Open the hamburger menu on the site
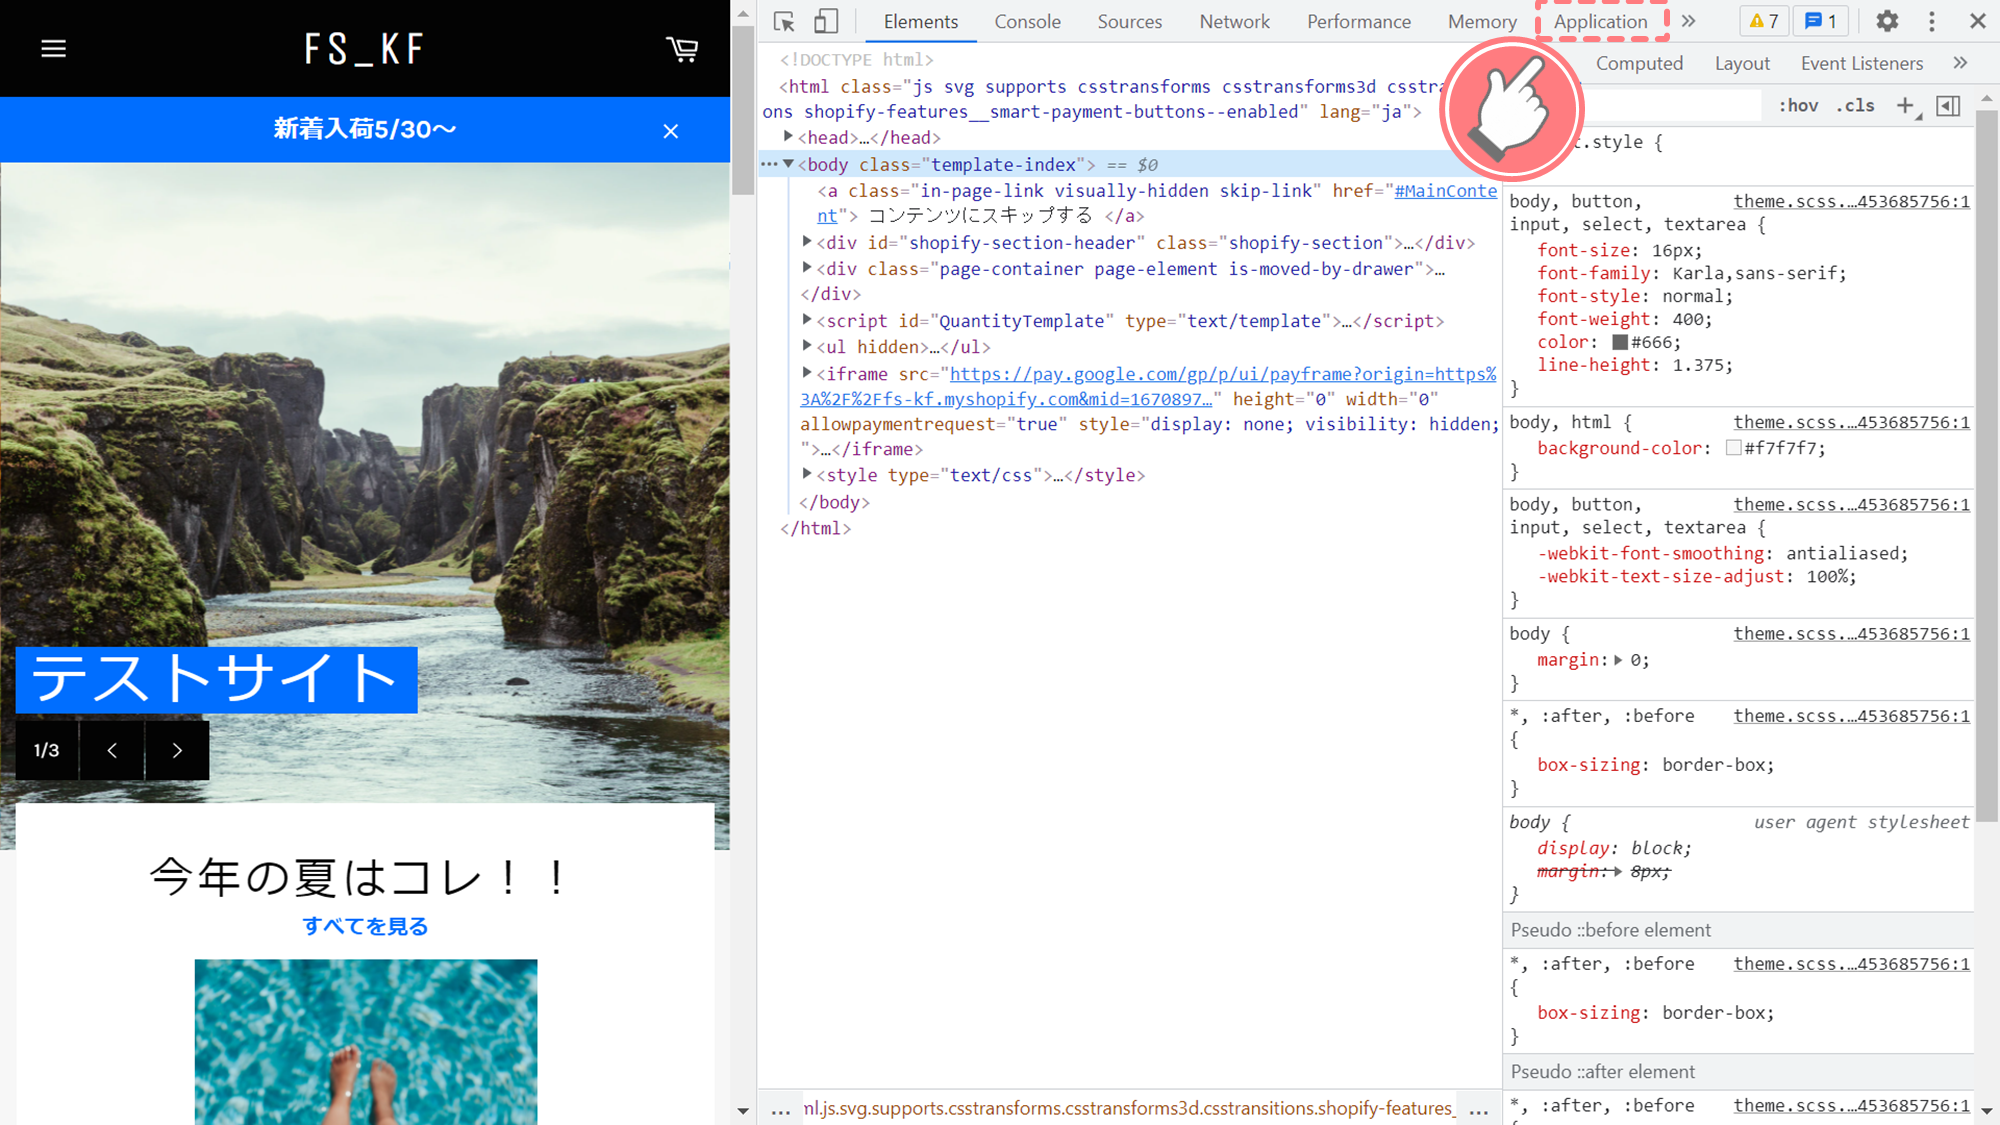 (x=53, y=48)
